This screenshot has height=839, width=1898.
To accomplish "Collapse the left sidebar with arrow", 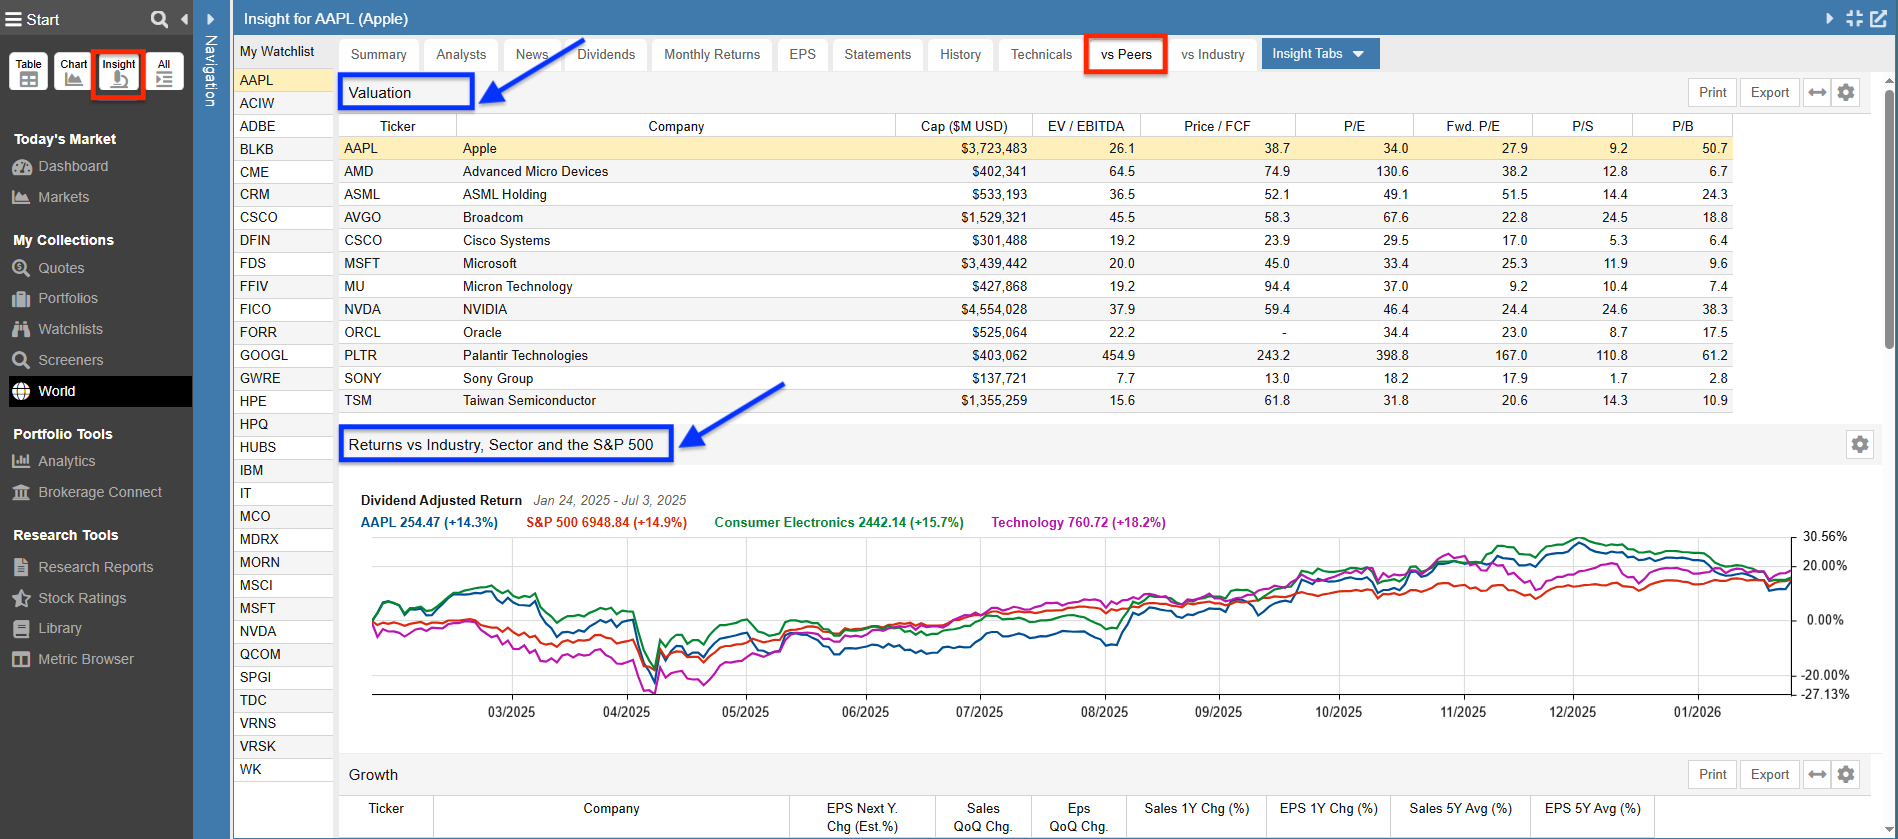I will pyautogui.click(x=184, y=19).
